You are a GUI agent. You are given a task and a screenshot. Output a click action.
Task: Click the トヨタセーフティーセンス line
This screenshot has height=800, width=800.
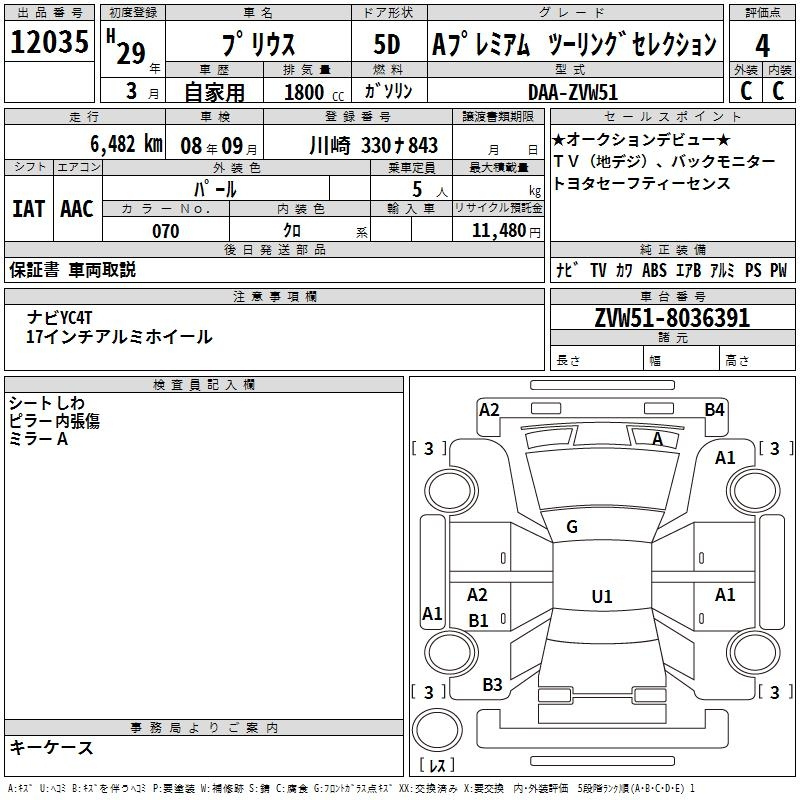point(641,183)
